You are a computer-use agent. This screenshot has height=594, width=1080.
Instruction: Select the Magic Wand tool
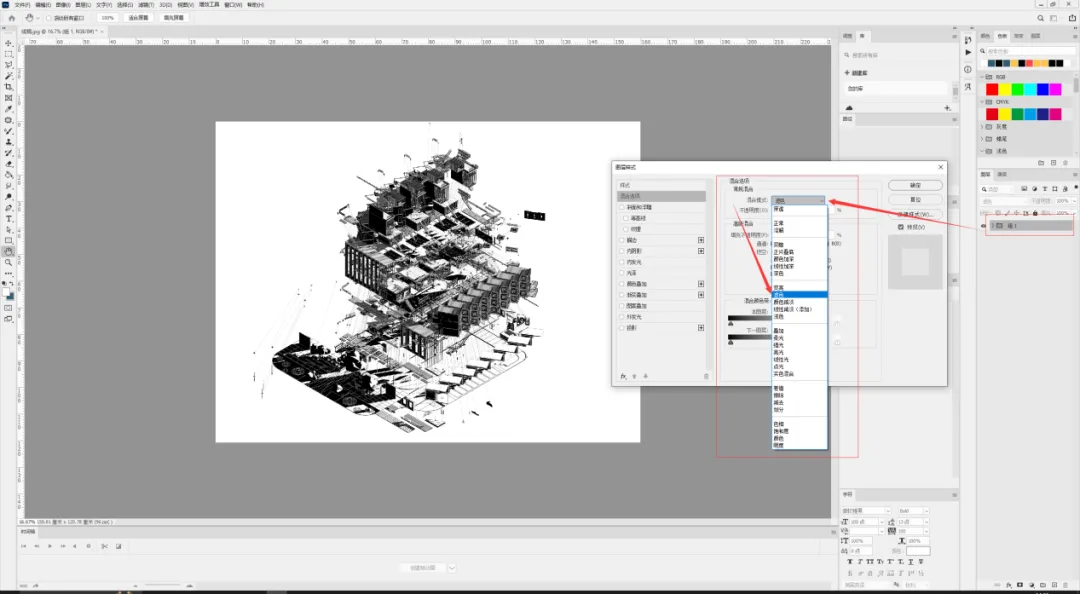click(9, 76)
